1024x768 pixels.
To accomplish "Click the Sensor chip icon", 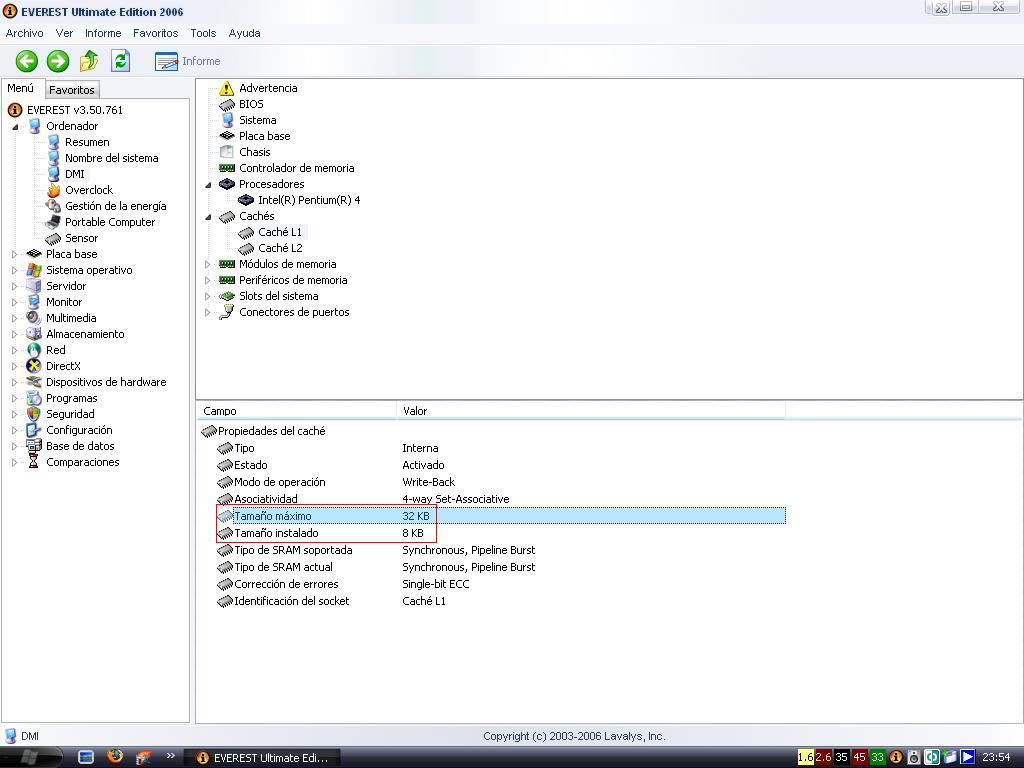I will (x=53, y=238).
